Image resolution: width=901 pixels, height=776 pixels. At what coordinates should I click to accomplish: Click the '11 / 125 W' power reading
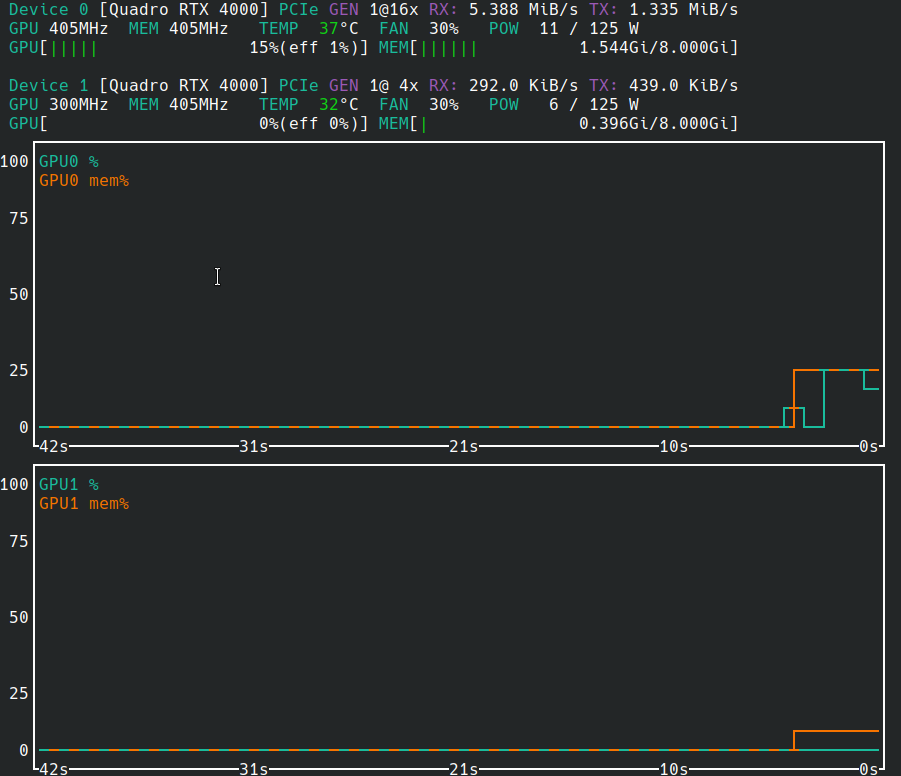588,29
